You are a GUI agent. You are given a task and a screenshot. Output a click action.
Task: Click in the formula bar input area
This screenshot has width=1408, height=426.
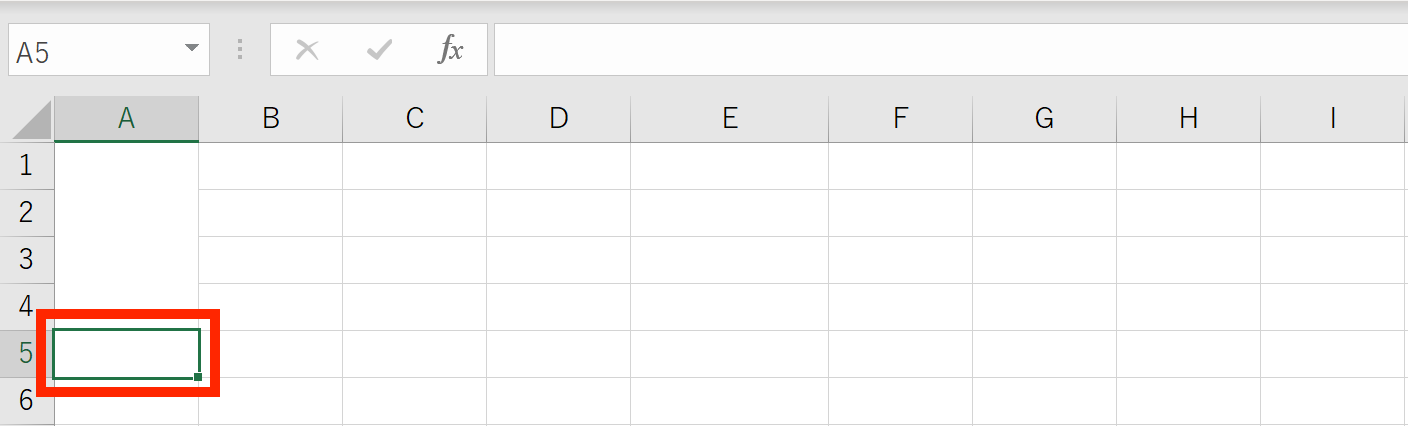pyautogui.click(x=950, y=50)
